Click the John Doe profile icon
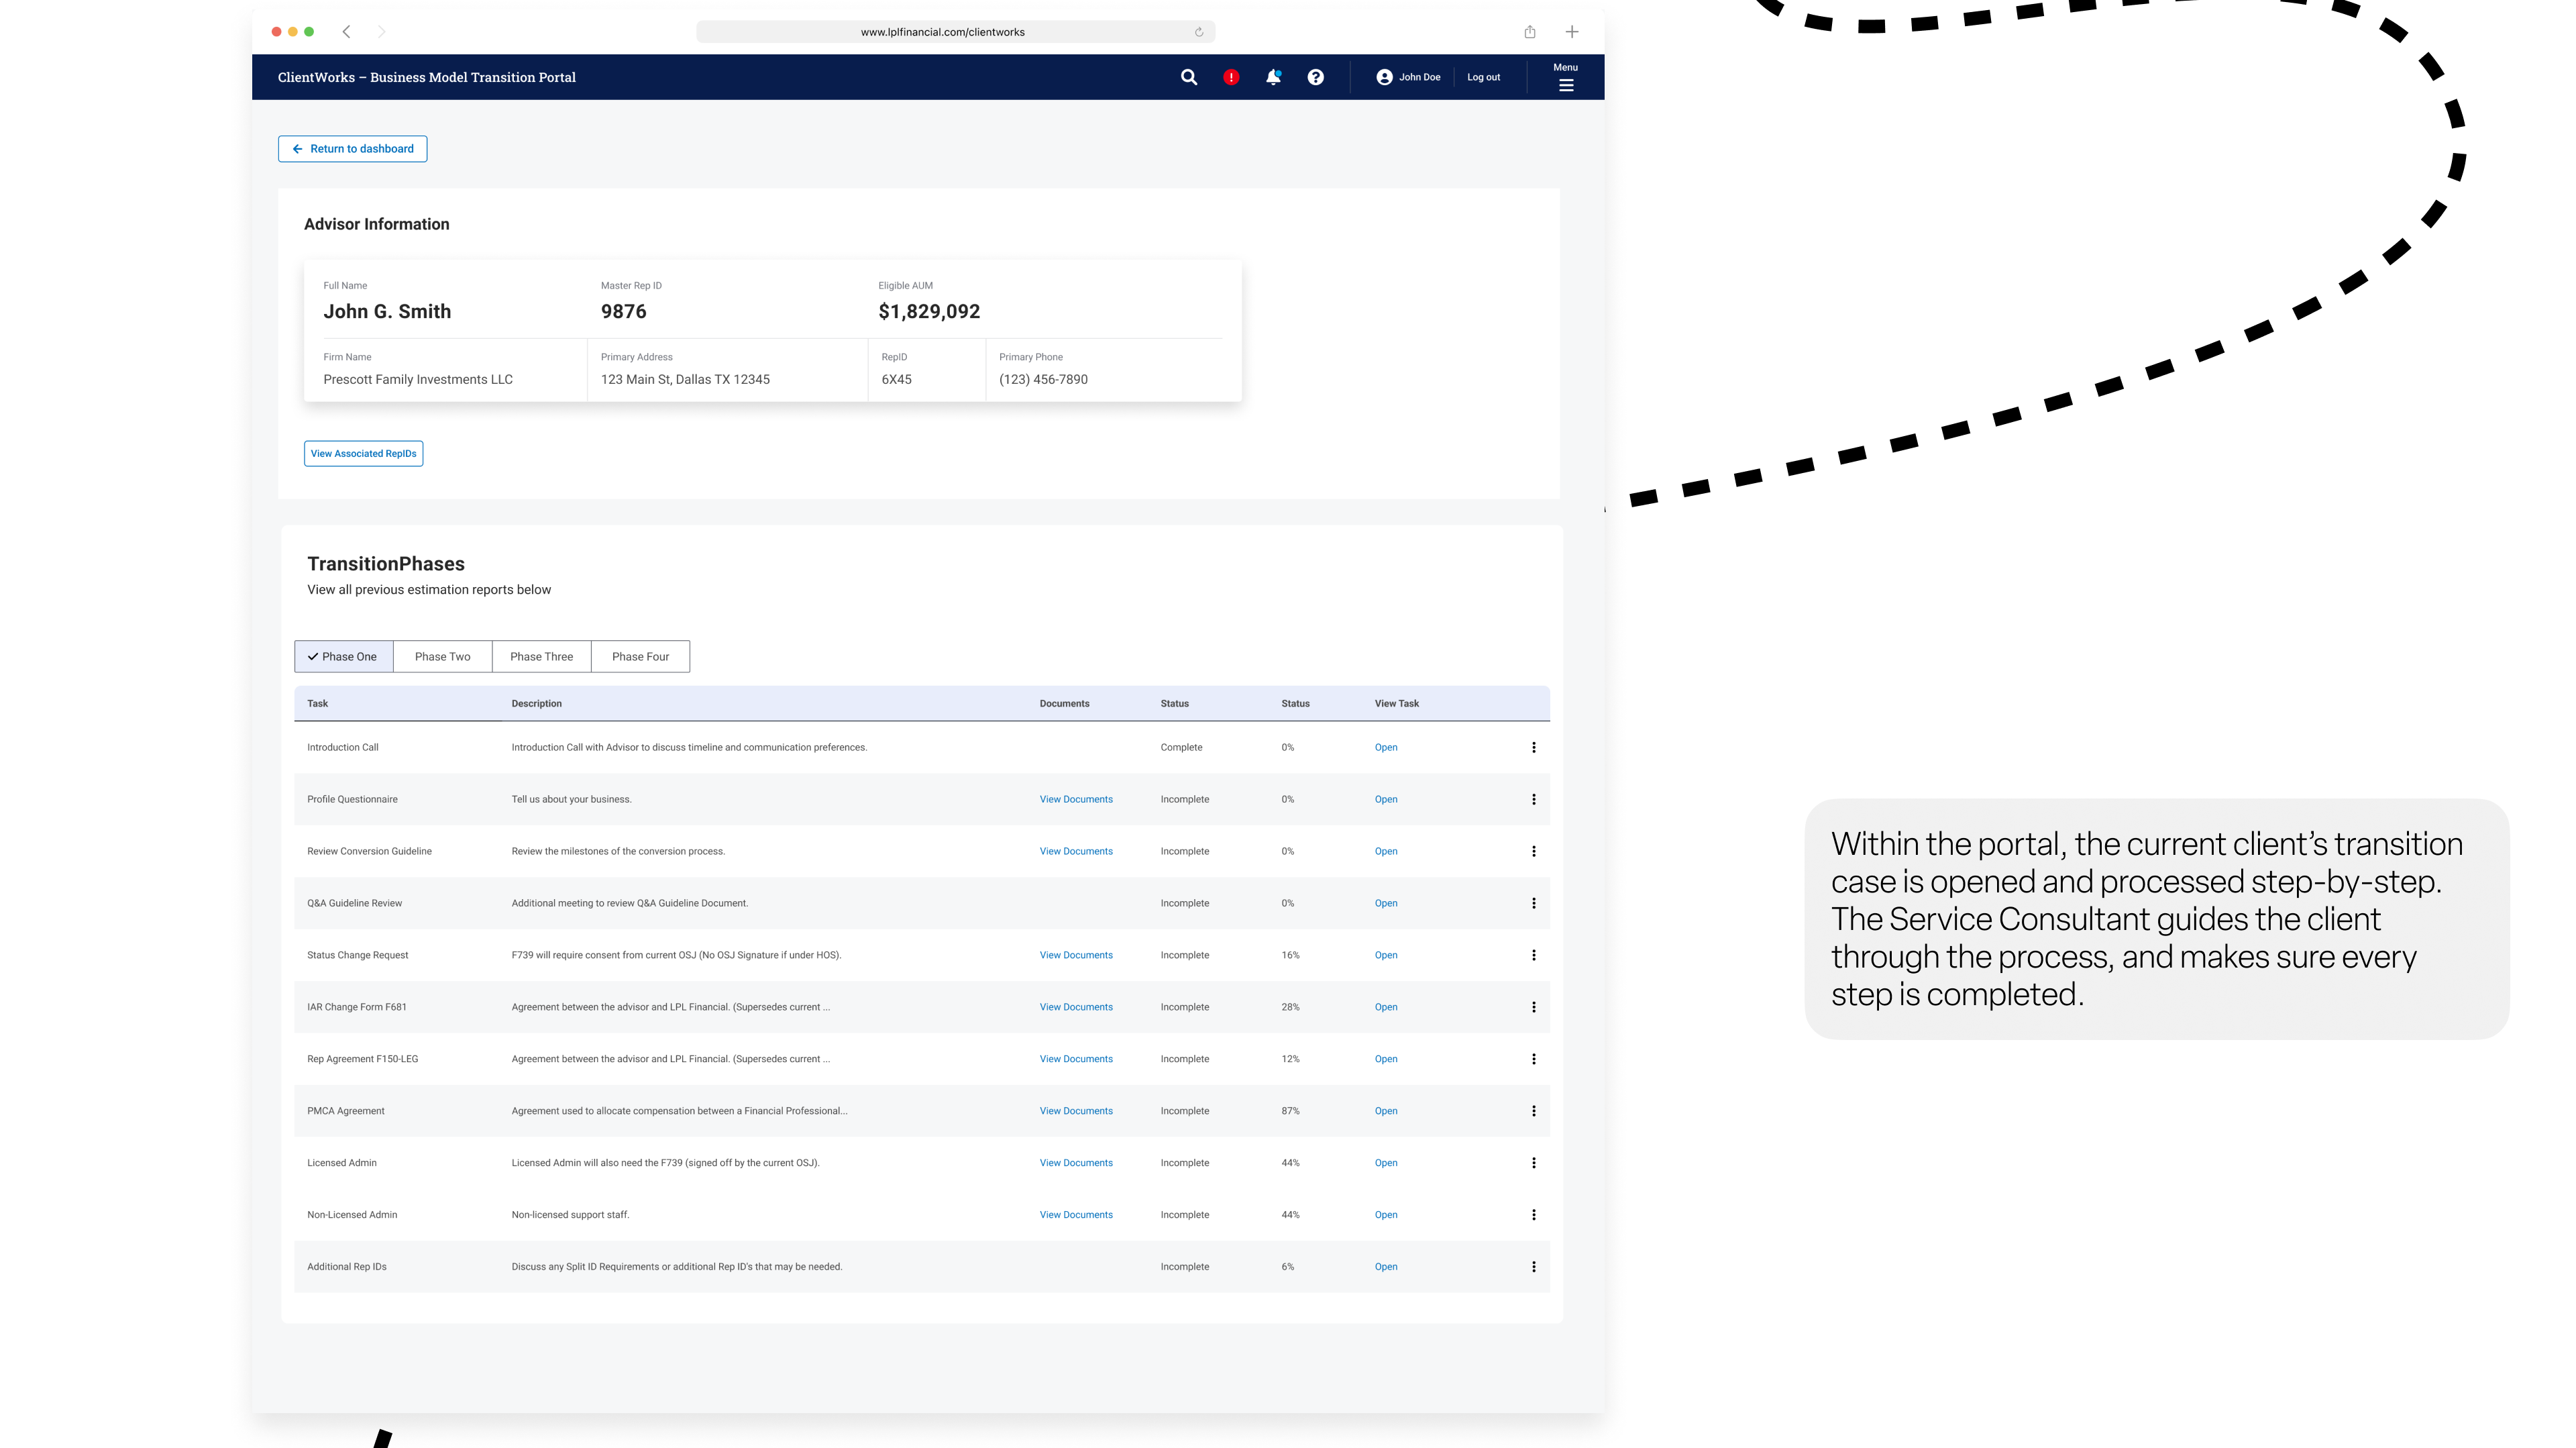2576x1448 pixels. [x=1384, y=77]
